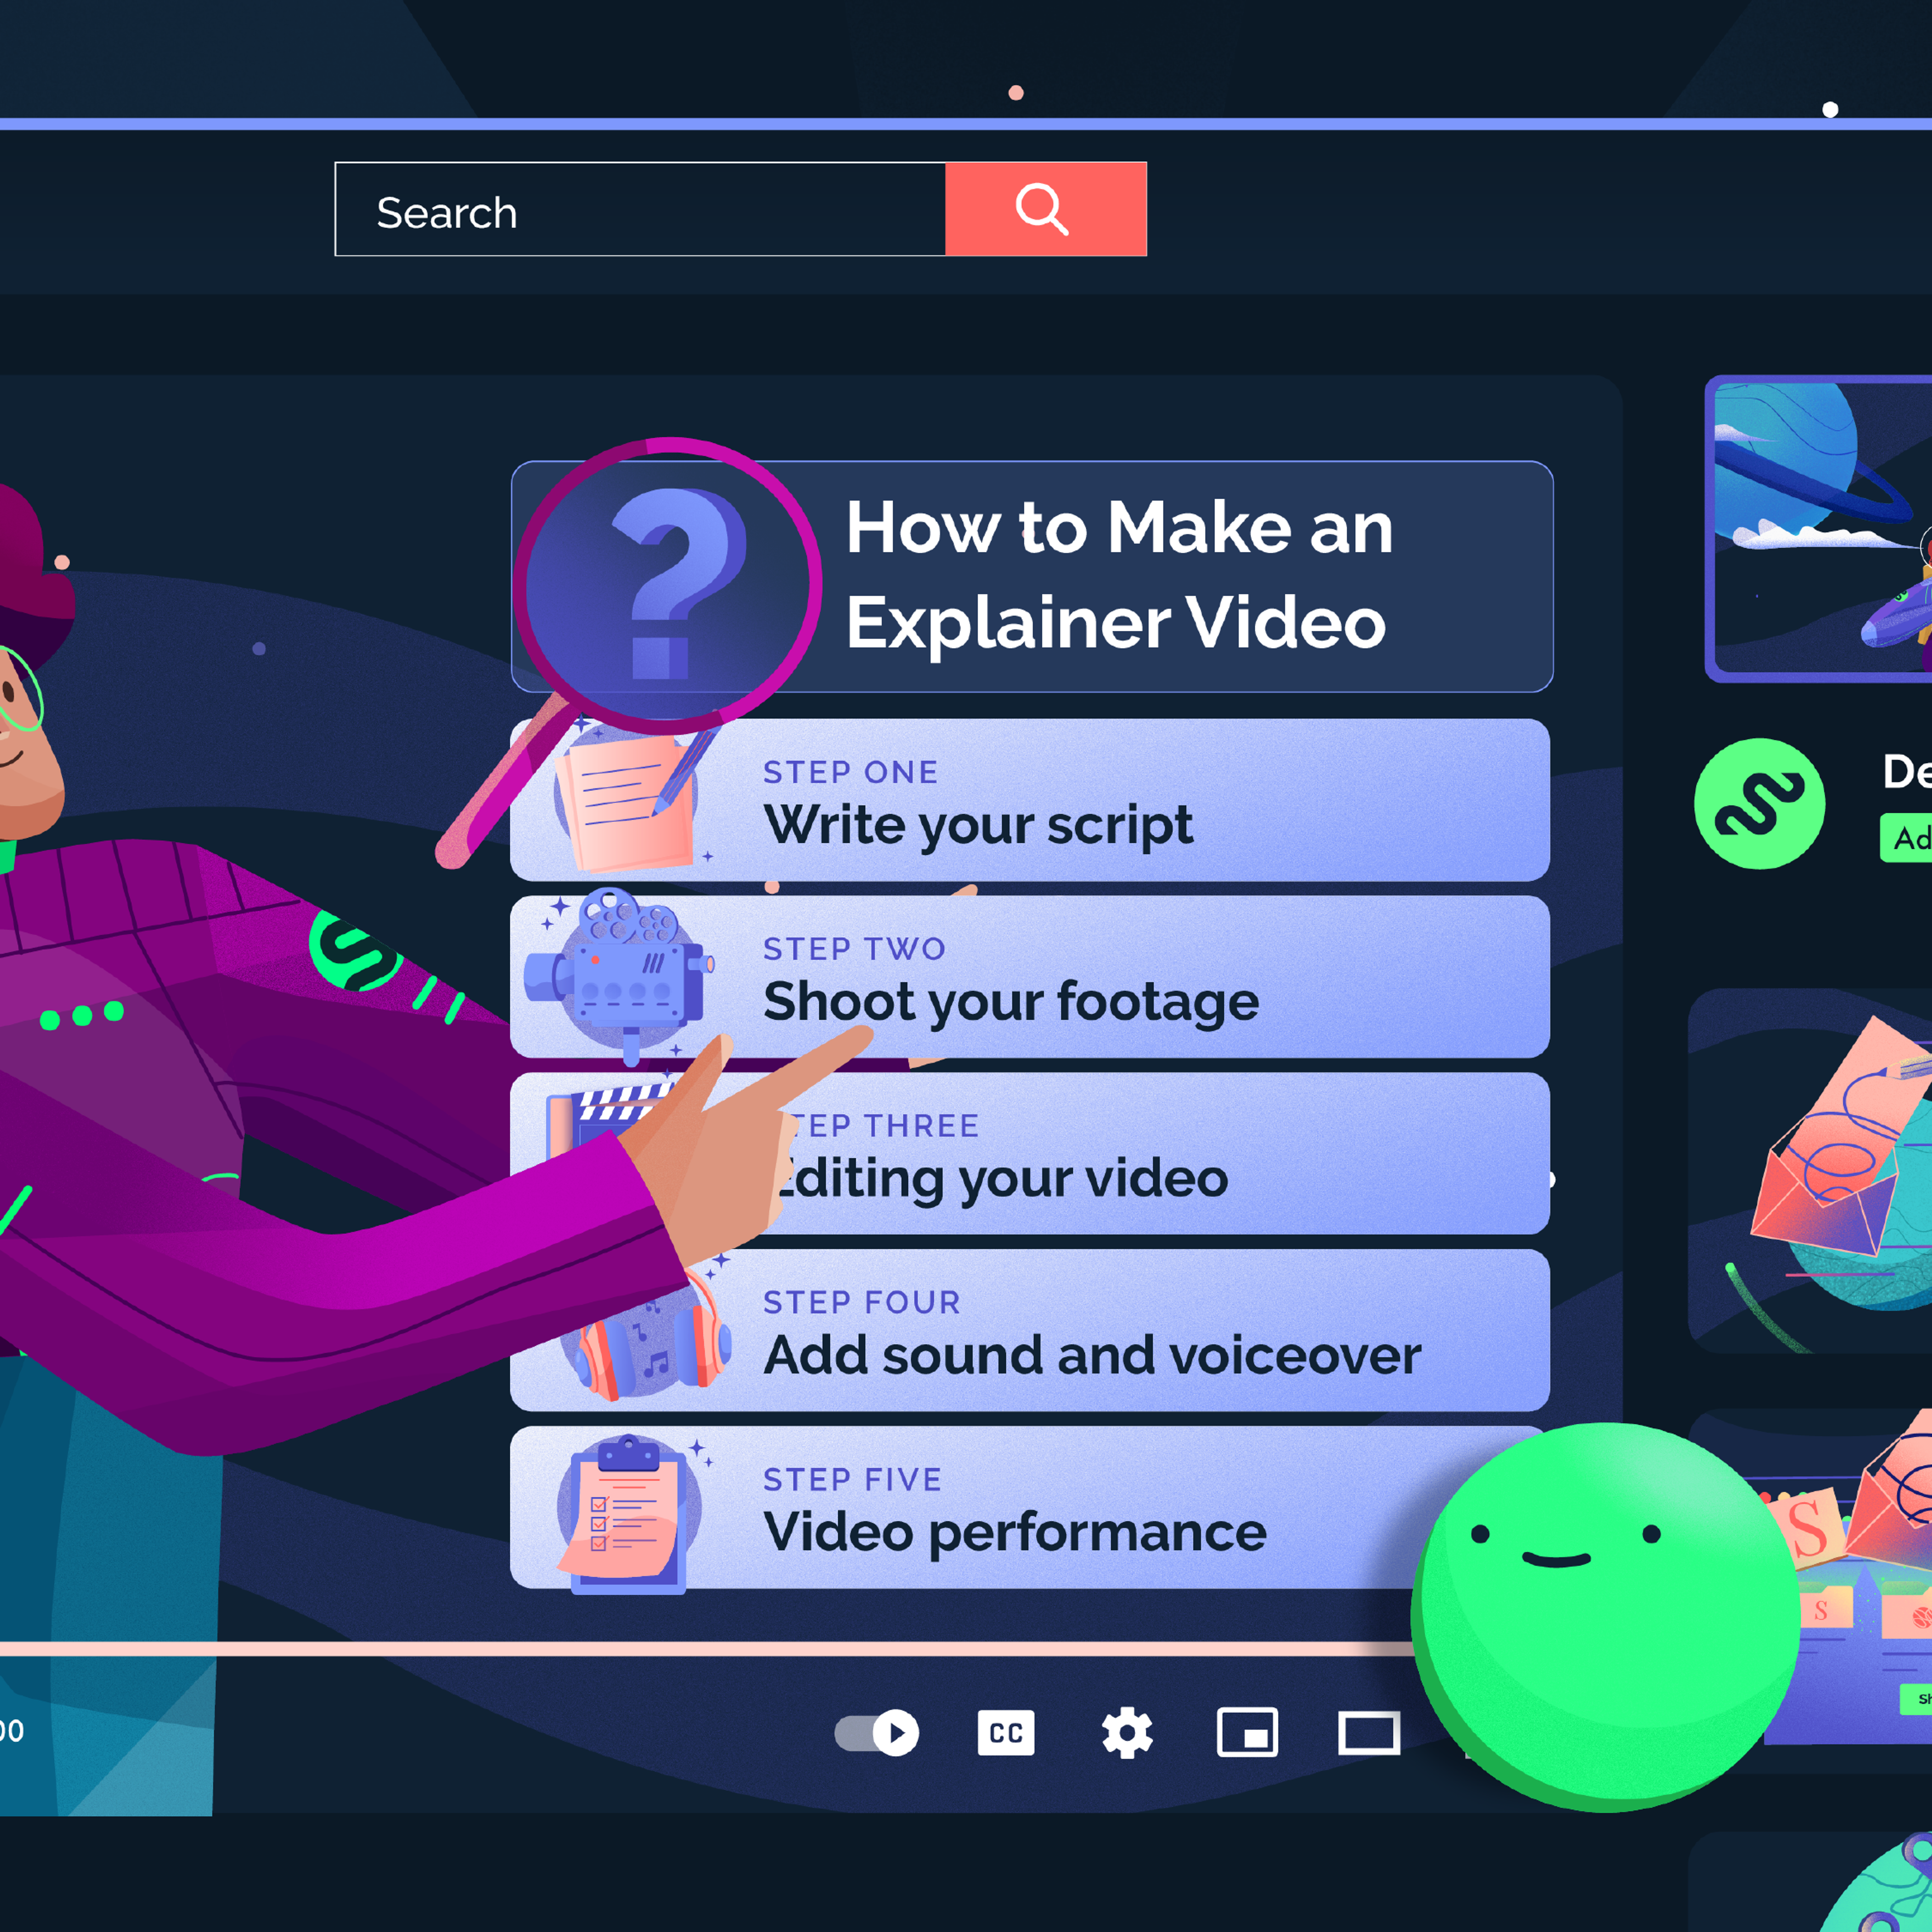Click the red search magnifier button
1932x1932 pixels.
pos(1045,209)
